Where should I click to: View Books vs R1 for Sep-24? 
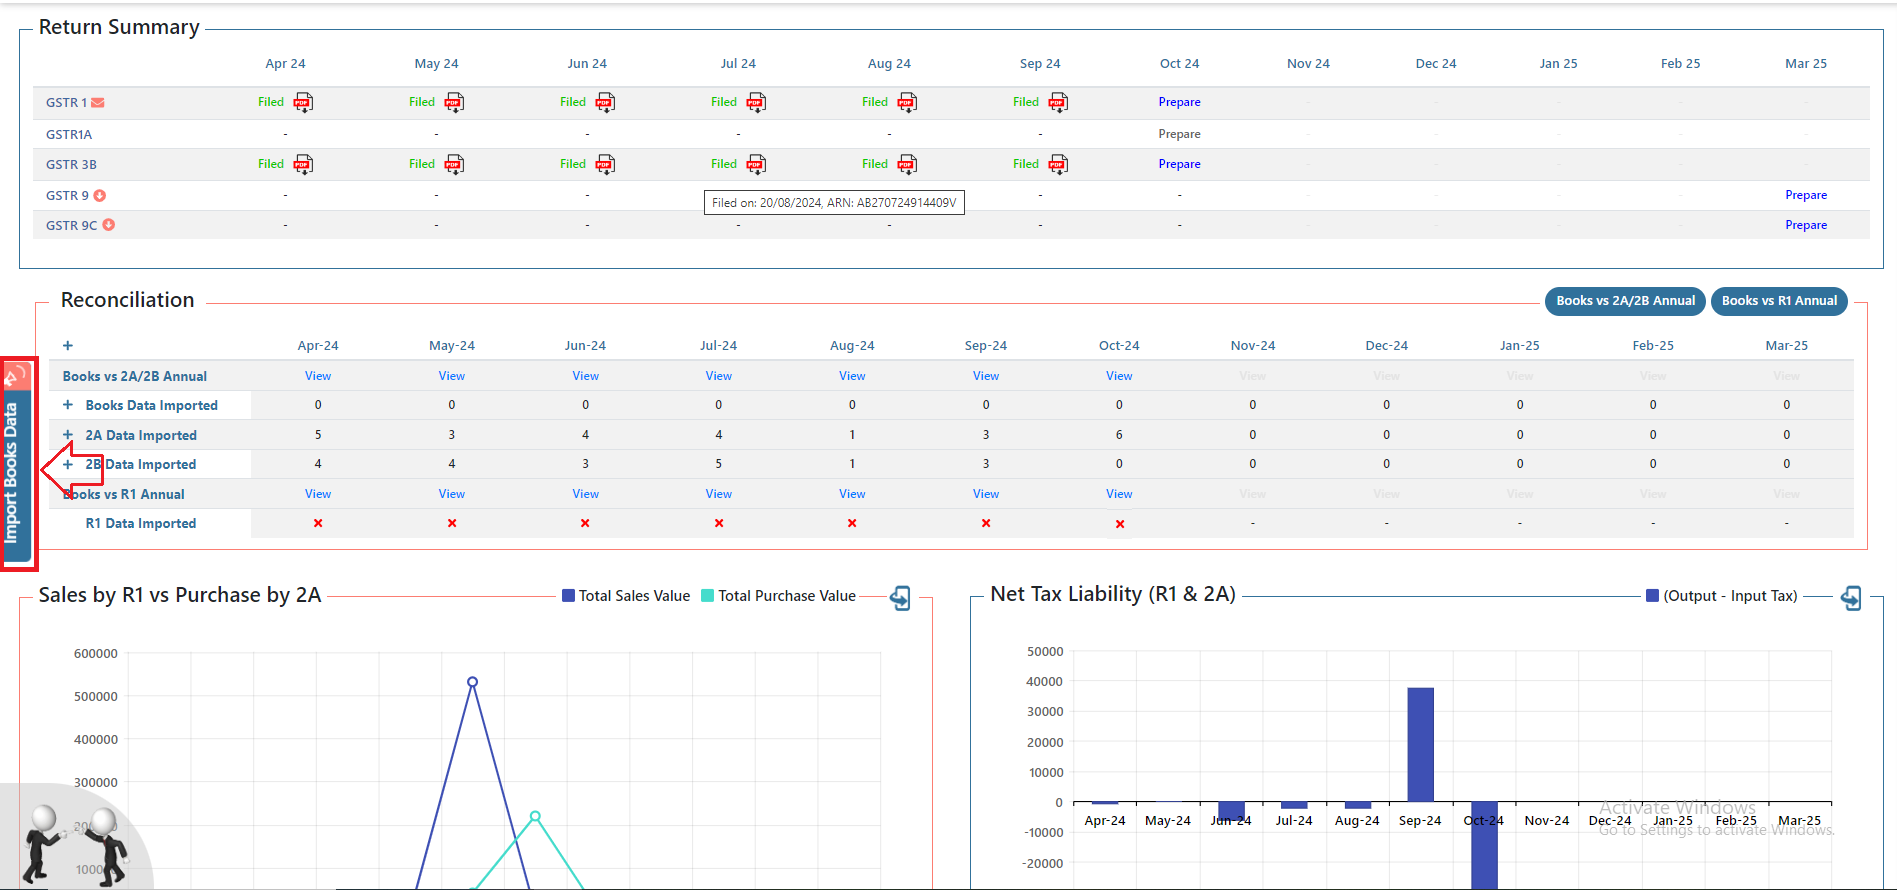[x=986, y=494]
